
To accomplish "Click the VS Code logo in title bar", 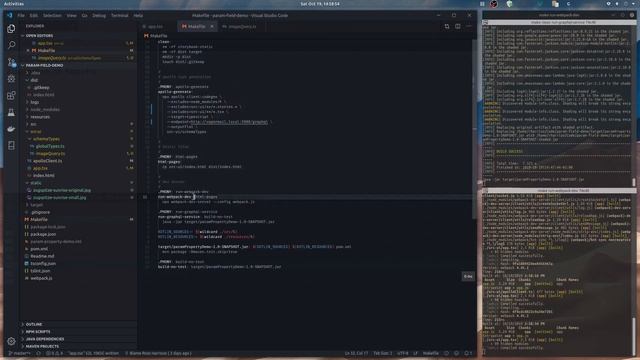I will coord(10,16).
